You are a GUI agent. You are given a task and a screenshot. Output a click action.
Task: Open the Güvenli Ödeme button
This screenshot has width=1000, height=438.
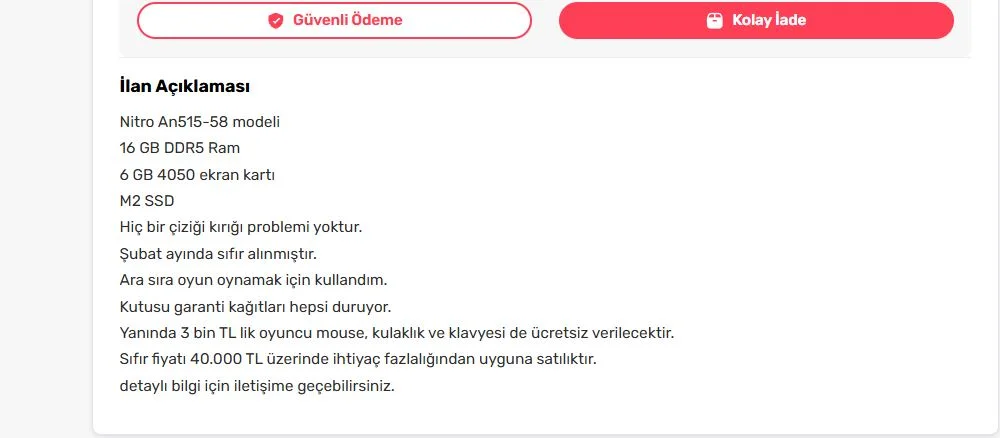[334, 20]
